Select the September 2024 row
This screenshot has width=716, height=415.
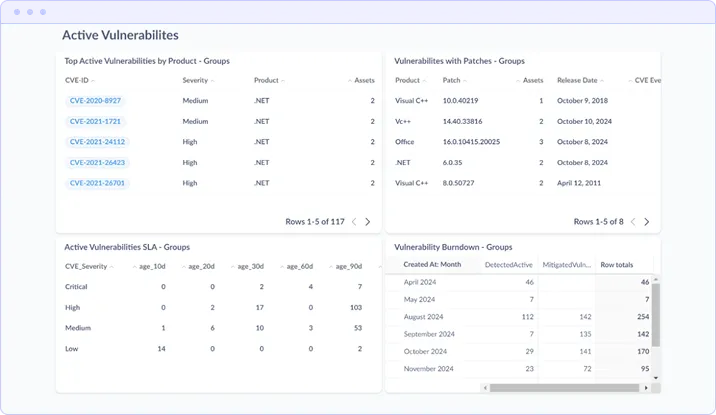click(519, 335)
